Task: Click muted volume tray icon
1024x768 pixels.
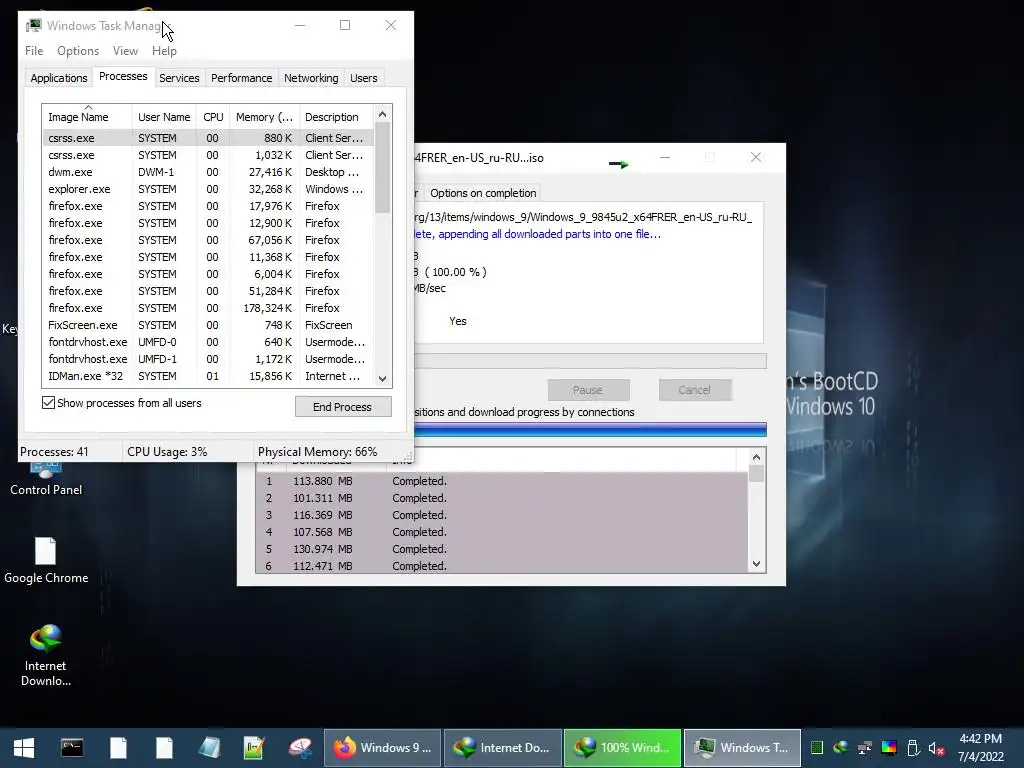Action: click(x=936, y=748)
